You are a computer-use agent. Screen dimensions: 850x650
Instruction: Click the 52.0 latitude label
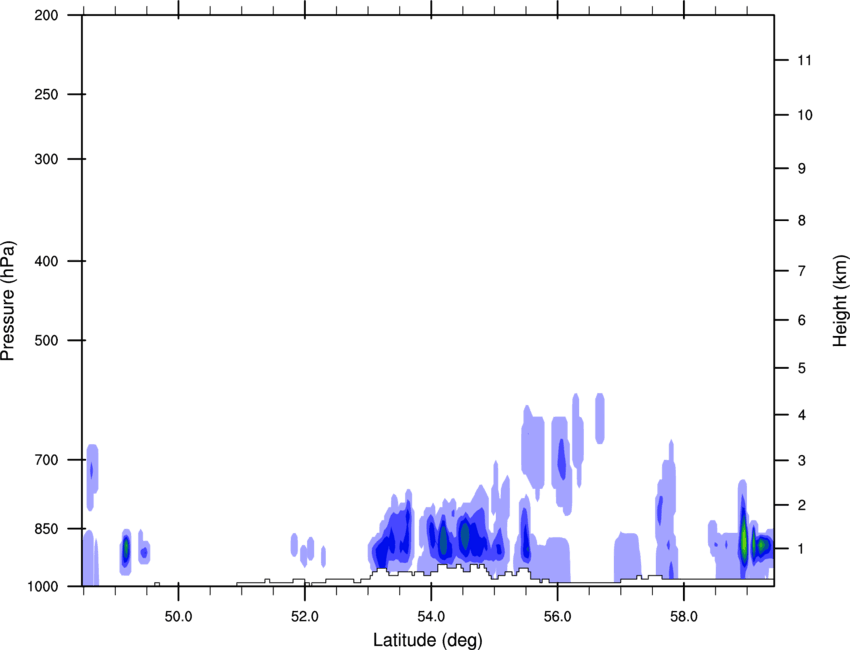coord(305,617)
